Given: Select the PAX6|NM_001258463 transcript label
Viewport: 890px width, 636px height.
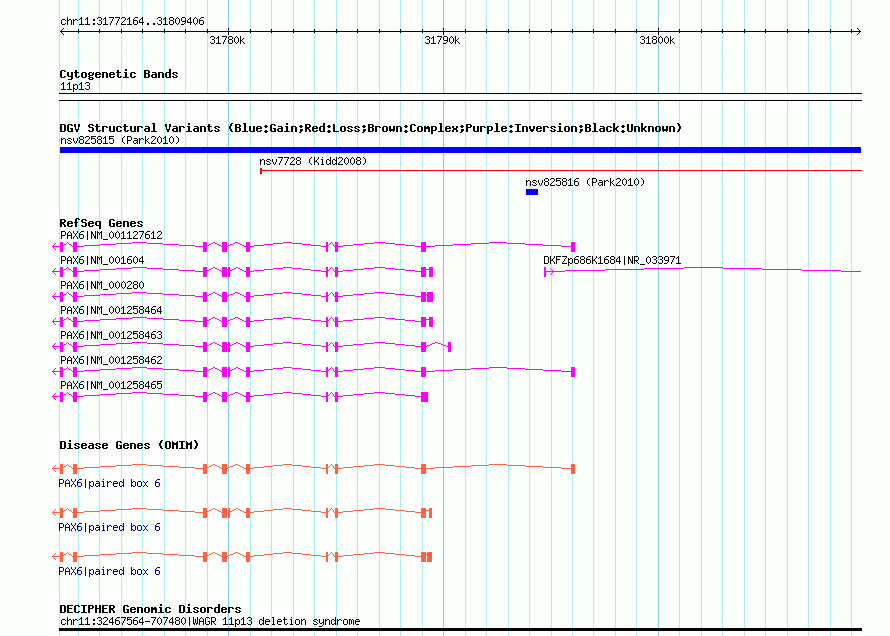Looking at the screenshot, I should [x=111, y=335].
